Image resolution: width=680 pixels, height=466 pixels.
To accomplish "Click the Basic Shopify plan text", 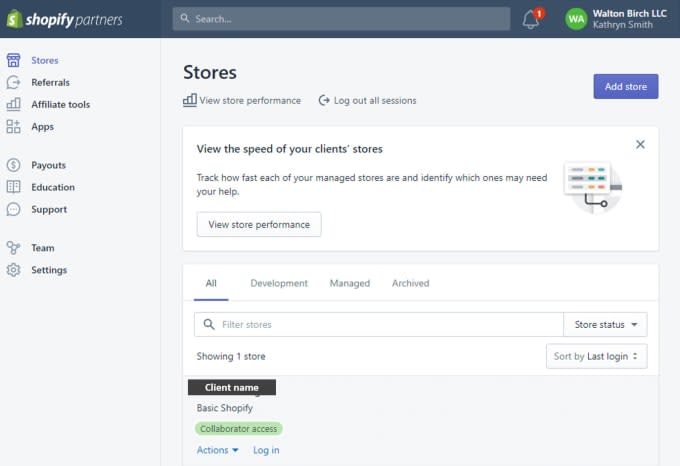I will pyautogui.click(x=224, y=408).
